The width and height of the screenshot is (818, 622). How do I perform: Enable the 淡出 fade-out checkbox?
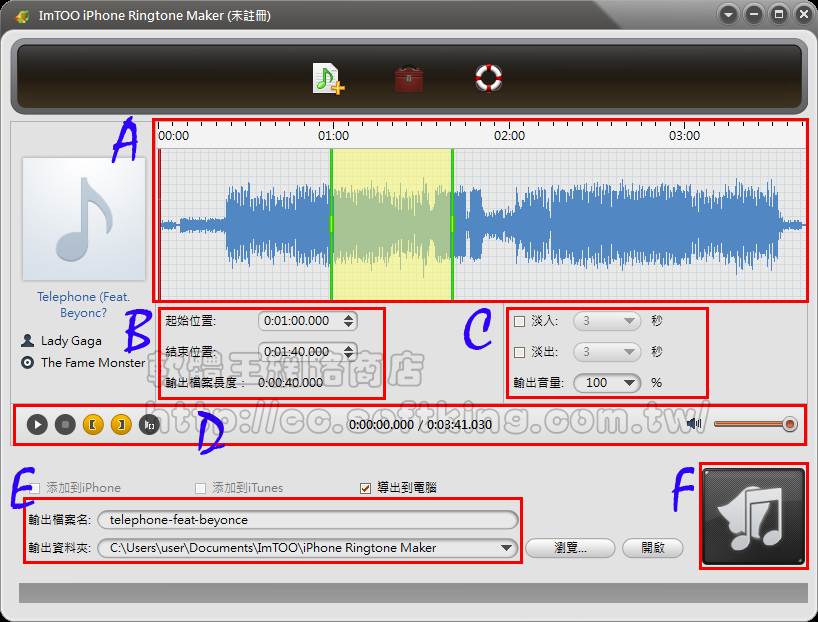click(520, 352)
